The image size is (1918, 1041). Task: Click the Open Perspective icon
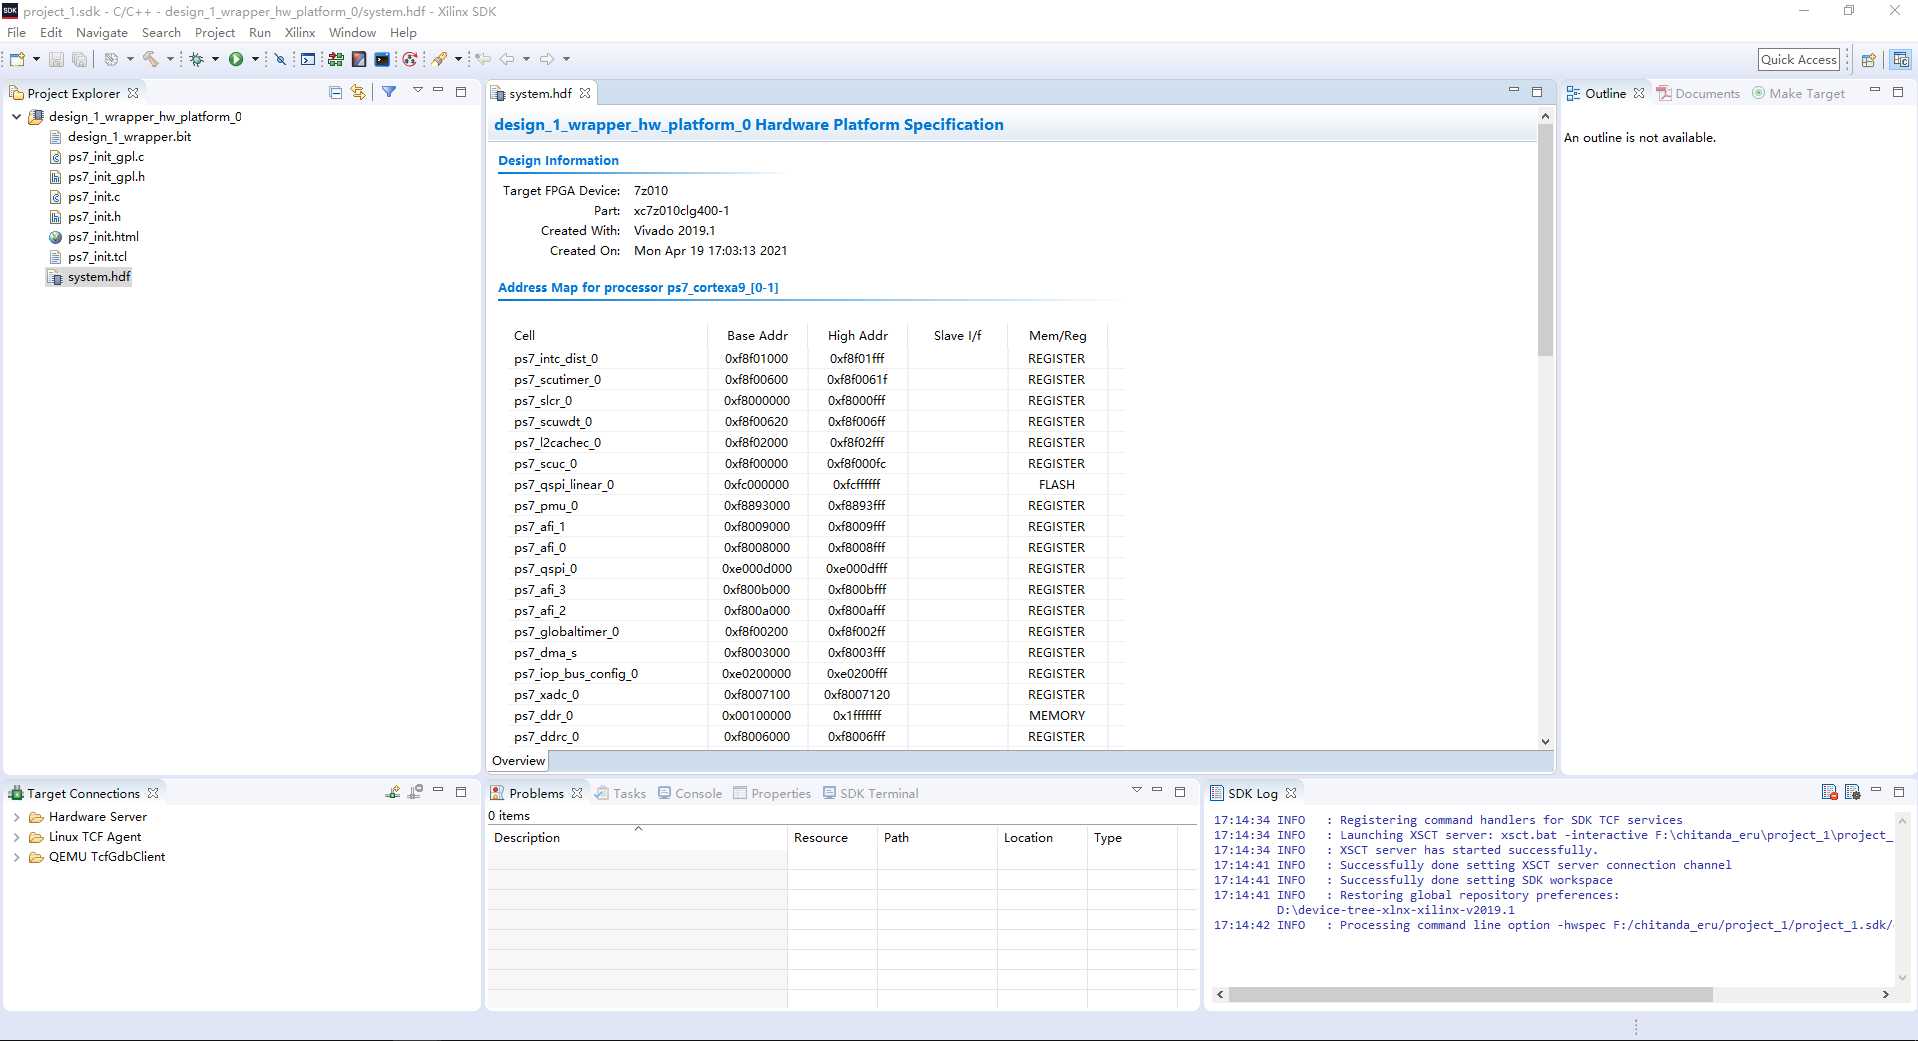coord(1868,60)
